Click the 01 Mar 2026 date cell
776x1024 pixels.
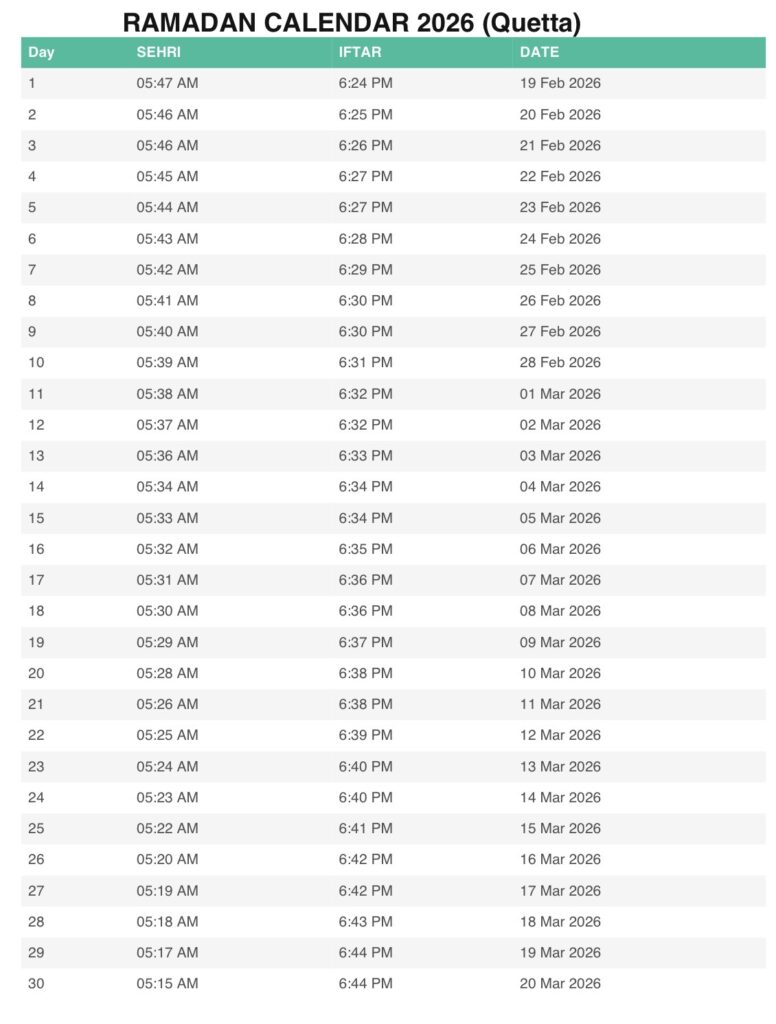click(x=560, y=394)
